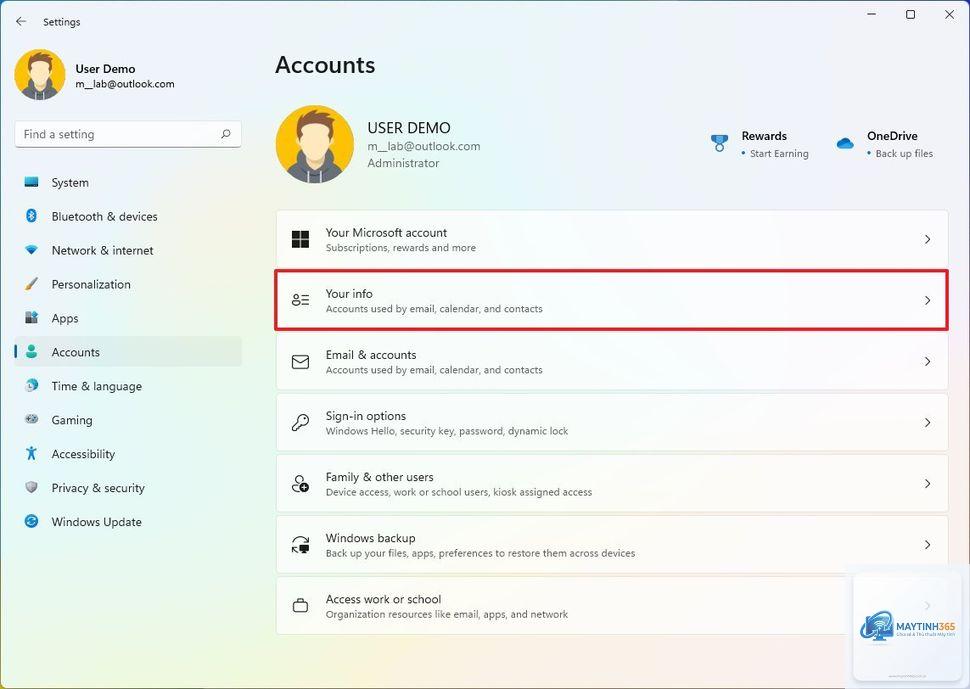Expand Sign-in options chevron

[927, 422]
